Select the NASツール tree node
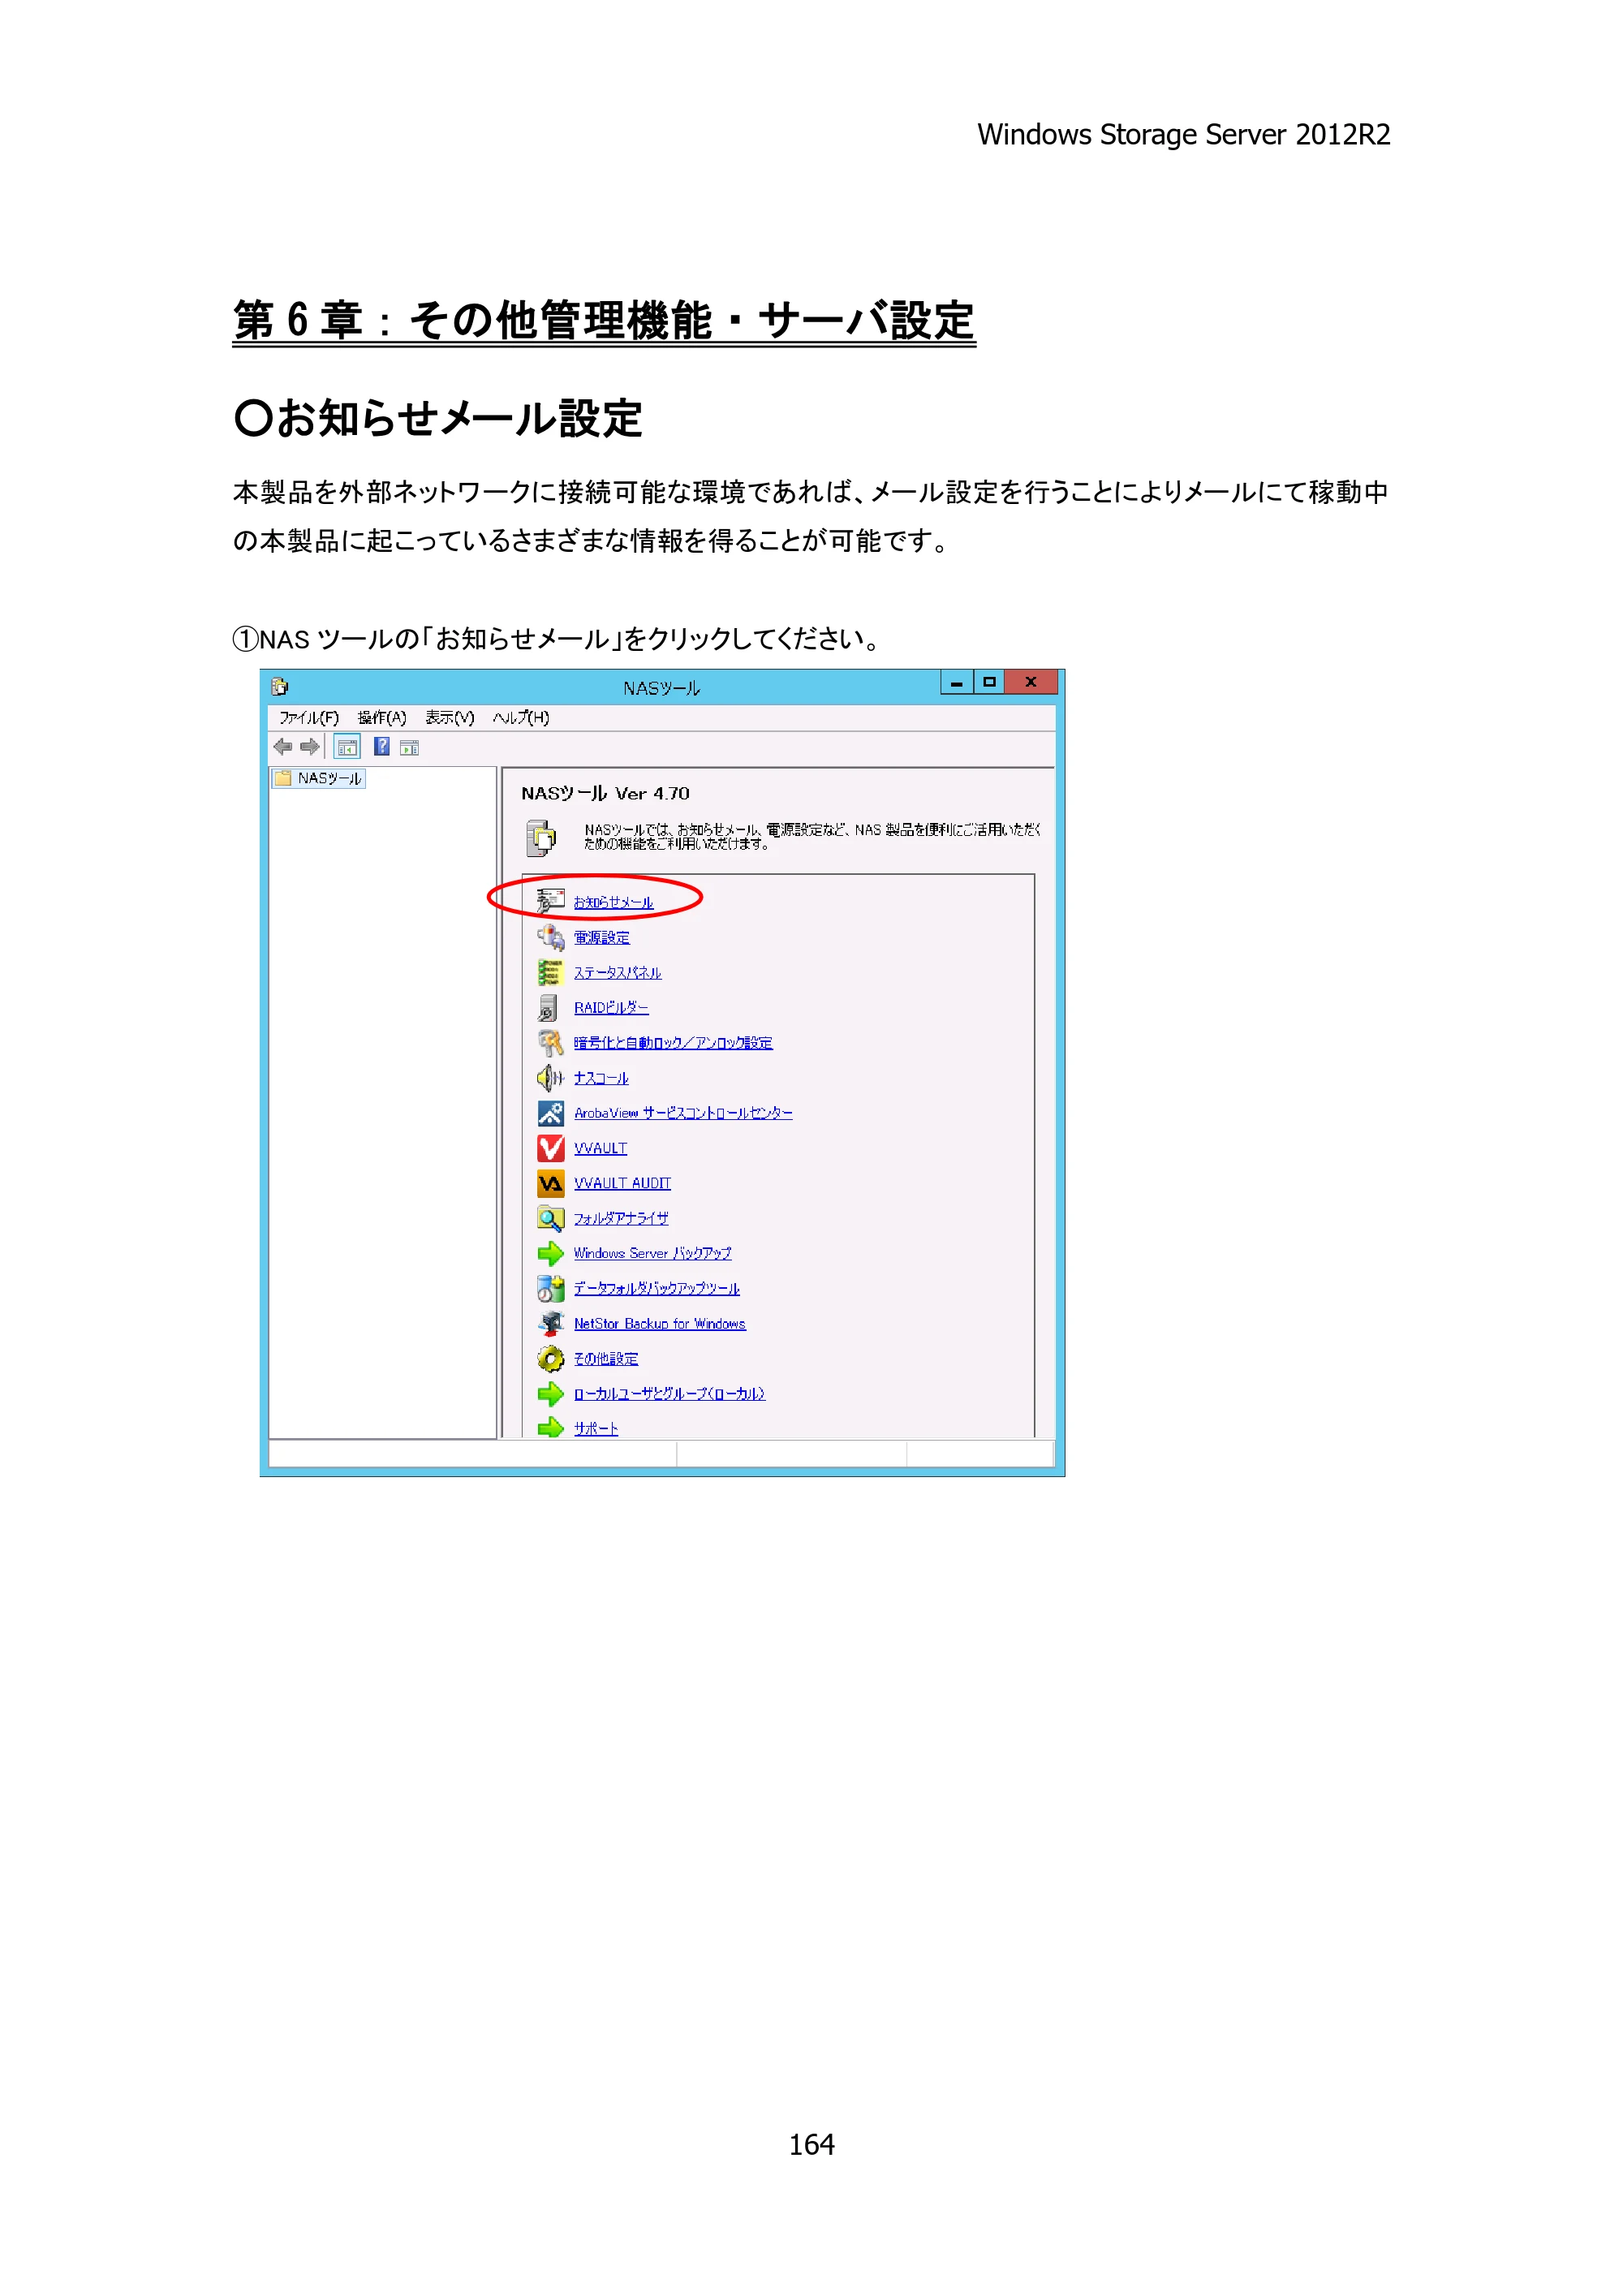This screenshot has height=2296, width=1623. pos(319,778)
